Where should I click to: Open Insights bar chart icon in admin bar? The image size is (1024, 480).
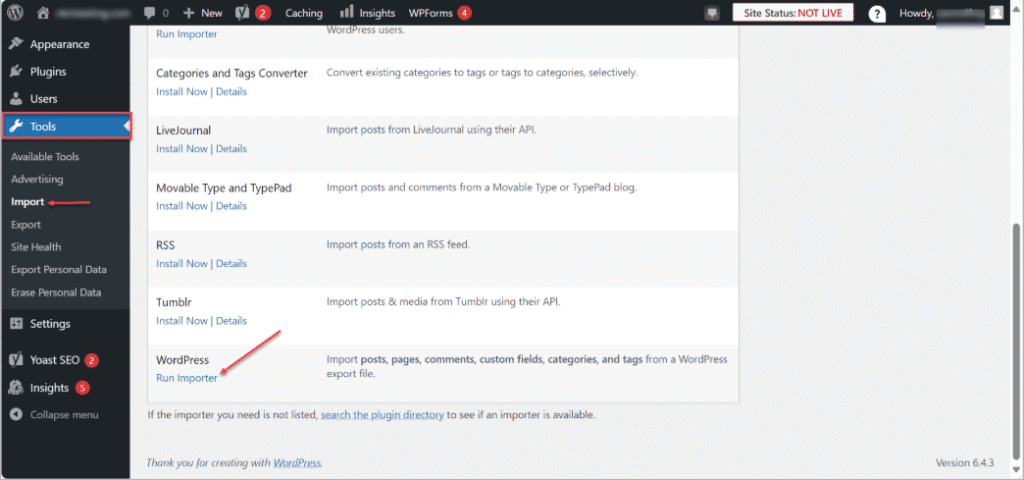[x=346, y=13]
